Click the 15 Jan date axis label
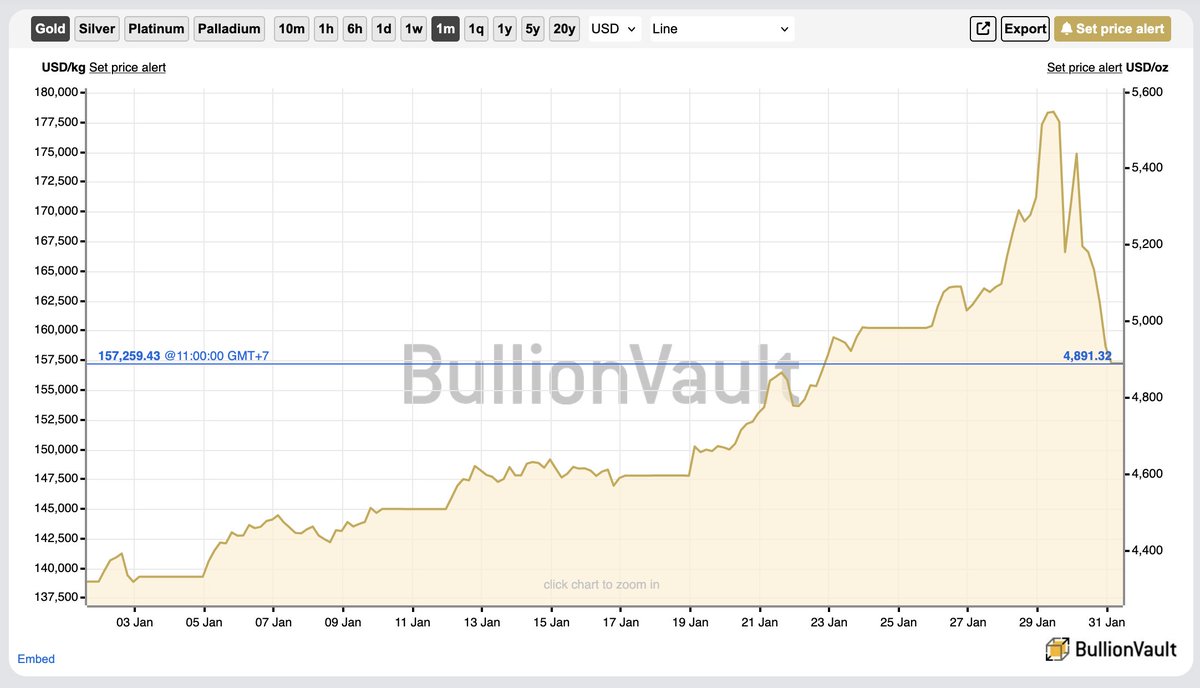Image resolution: width=1200 pixels, height=688 pixels. coord(551,622)
